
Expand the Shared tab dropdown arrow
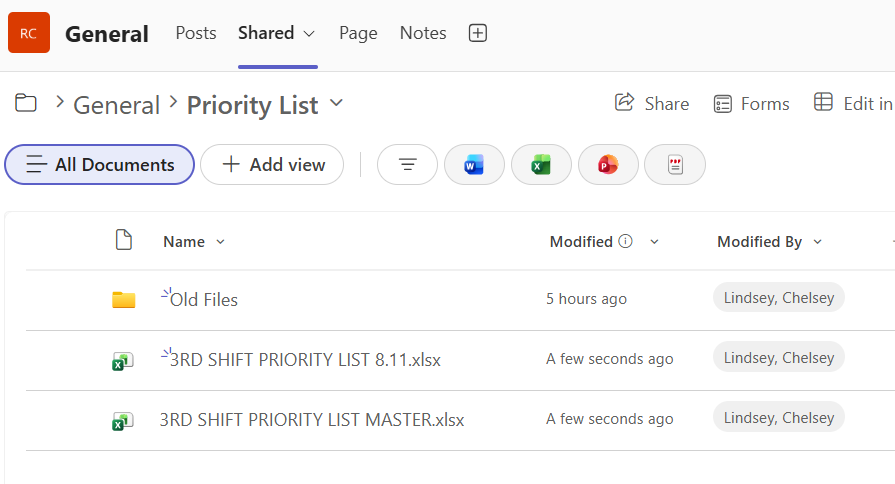click(x=309, y=34)
